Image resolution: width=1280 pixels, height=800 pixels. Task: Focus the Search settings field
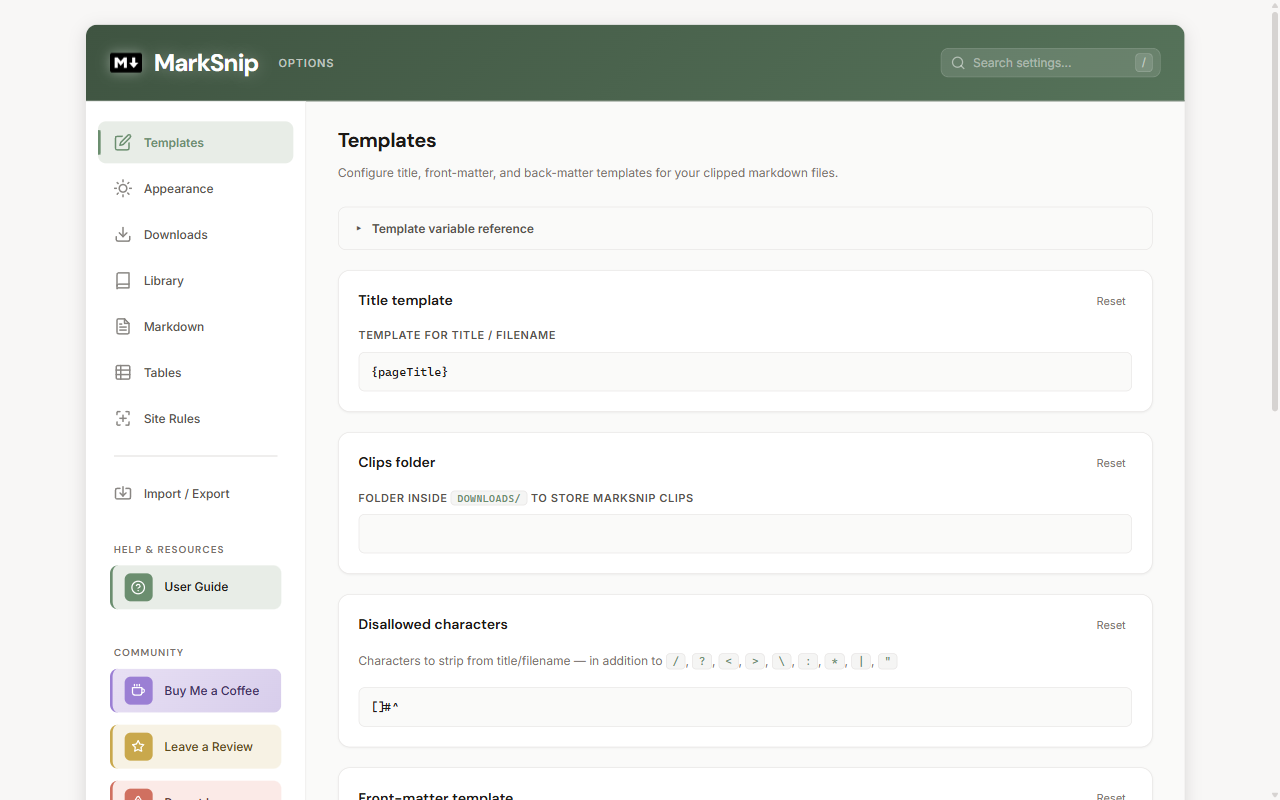tap(1050, 63)
